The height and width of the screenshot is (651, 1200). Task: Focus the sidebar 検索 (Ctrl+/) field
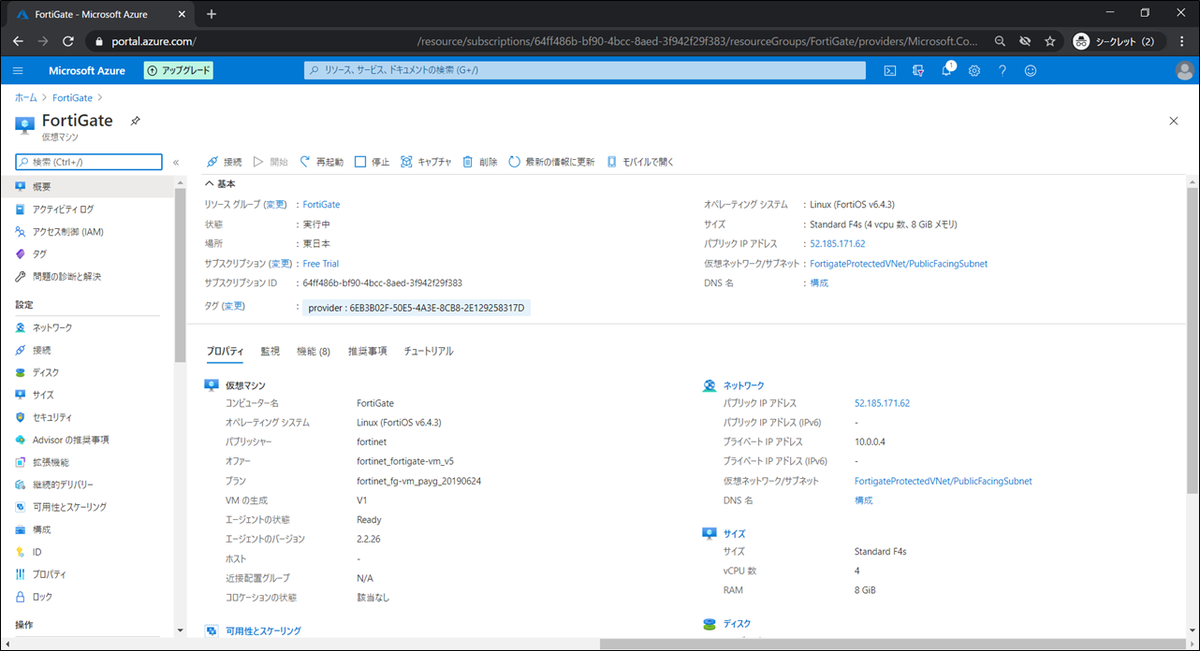[x=89, y=162]
